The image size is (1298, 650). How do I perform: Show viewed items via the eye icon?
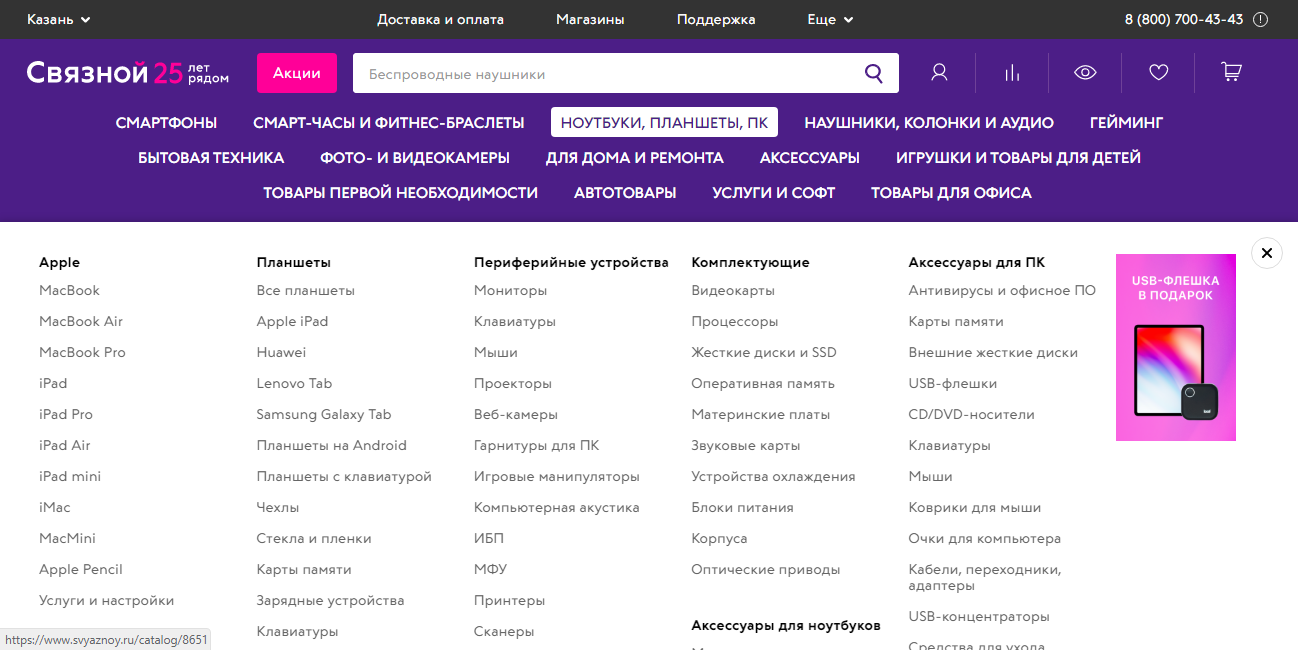[1085, 71]
